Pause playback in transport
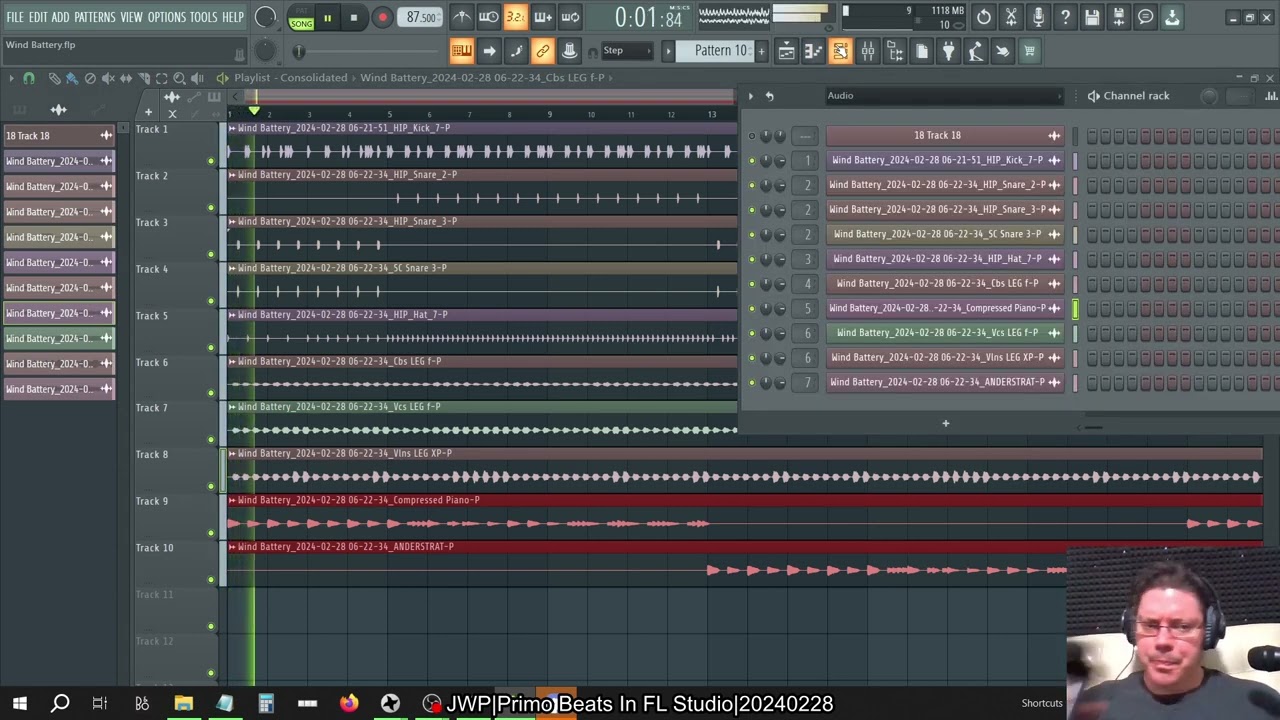 pyautogui.click(x=327, y=18)
